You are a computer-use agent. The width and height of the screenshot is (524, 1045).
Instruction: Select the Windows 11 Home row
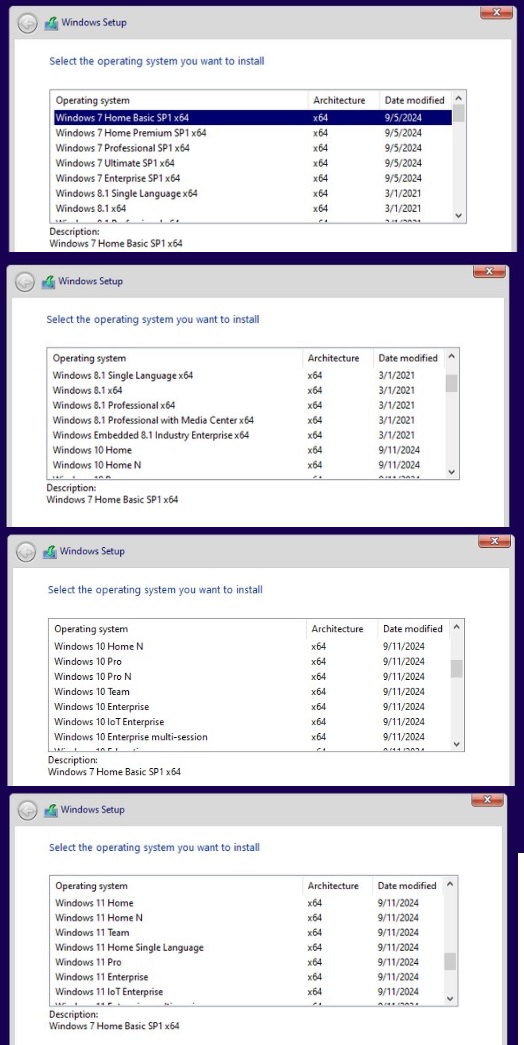[249, 903]
